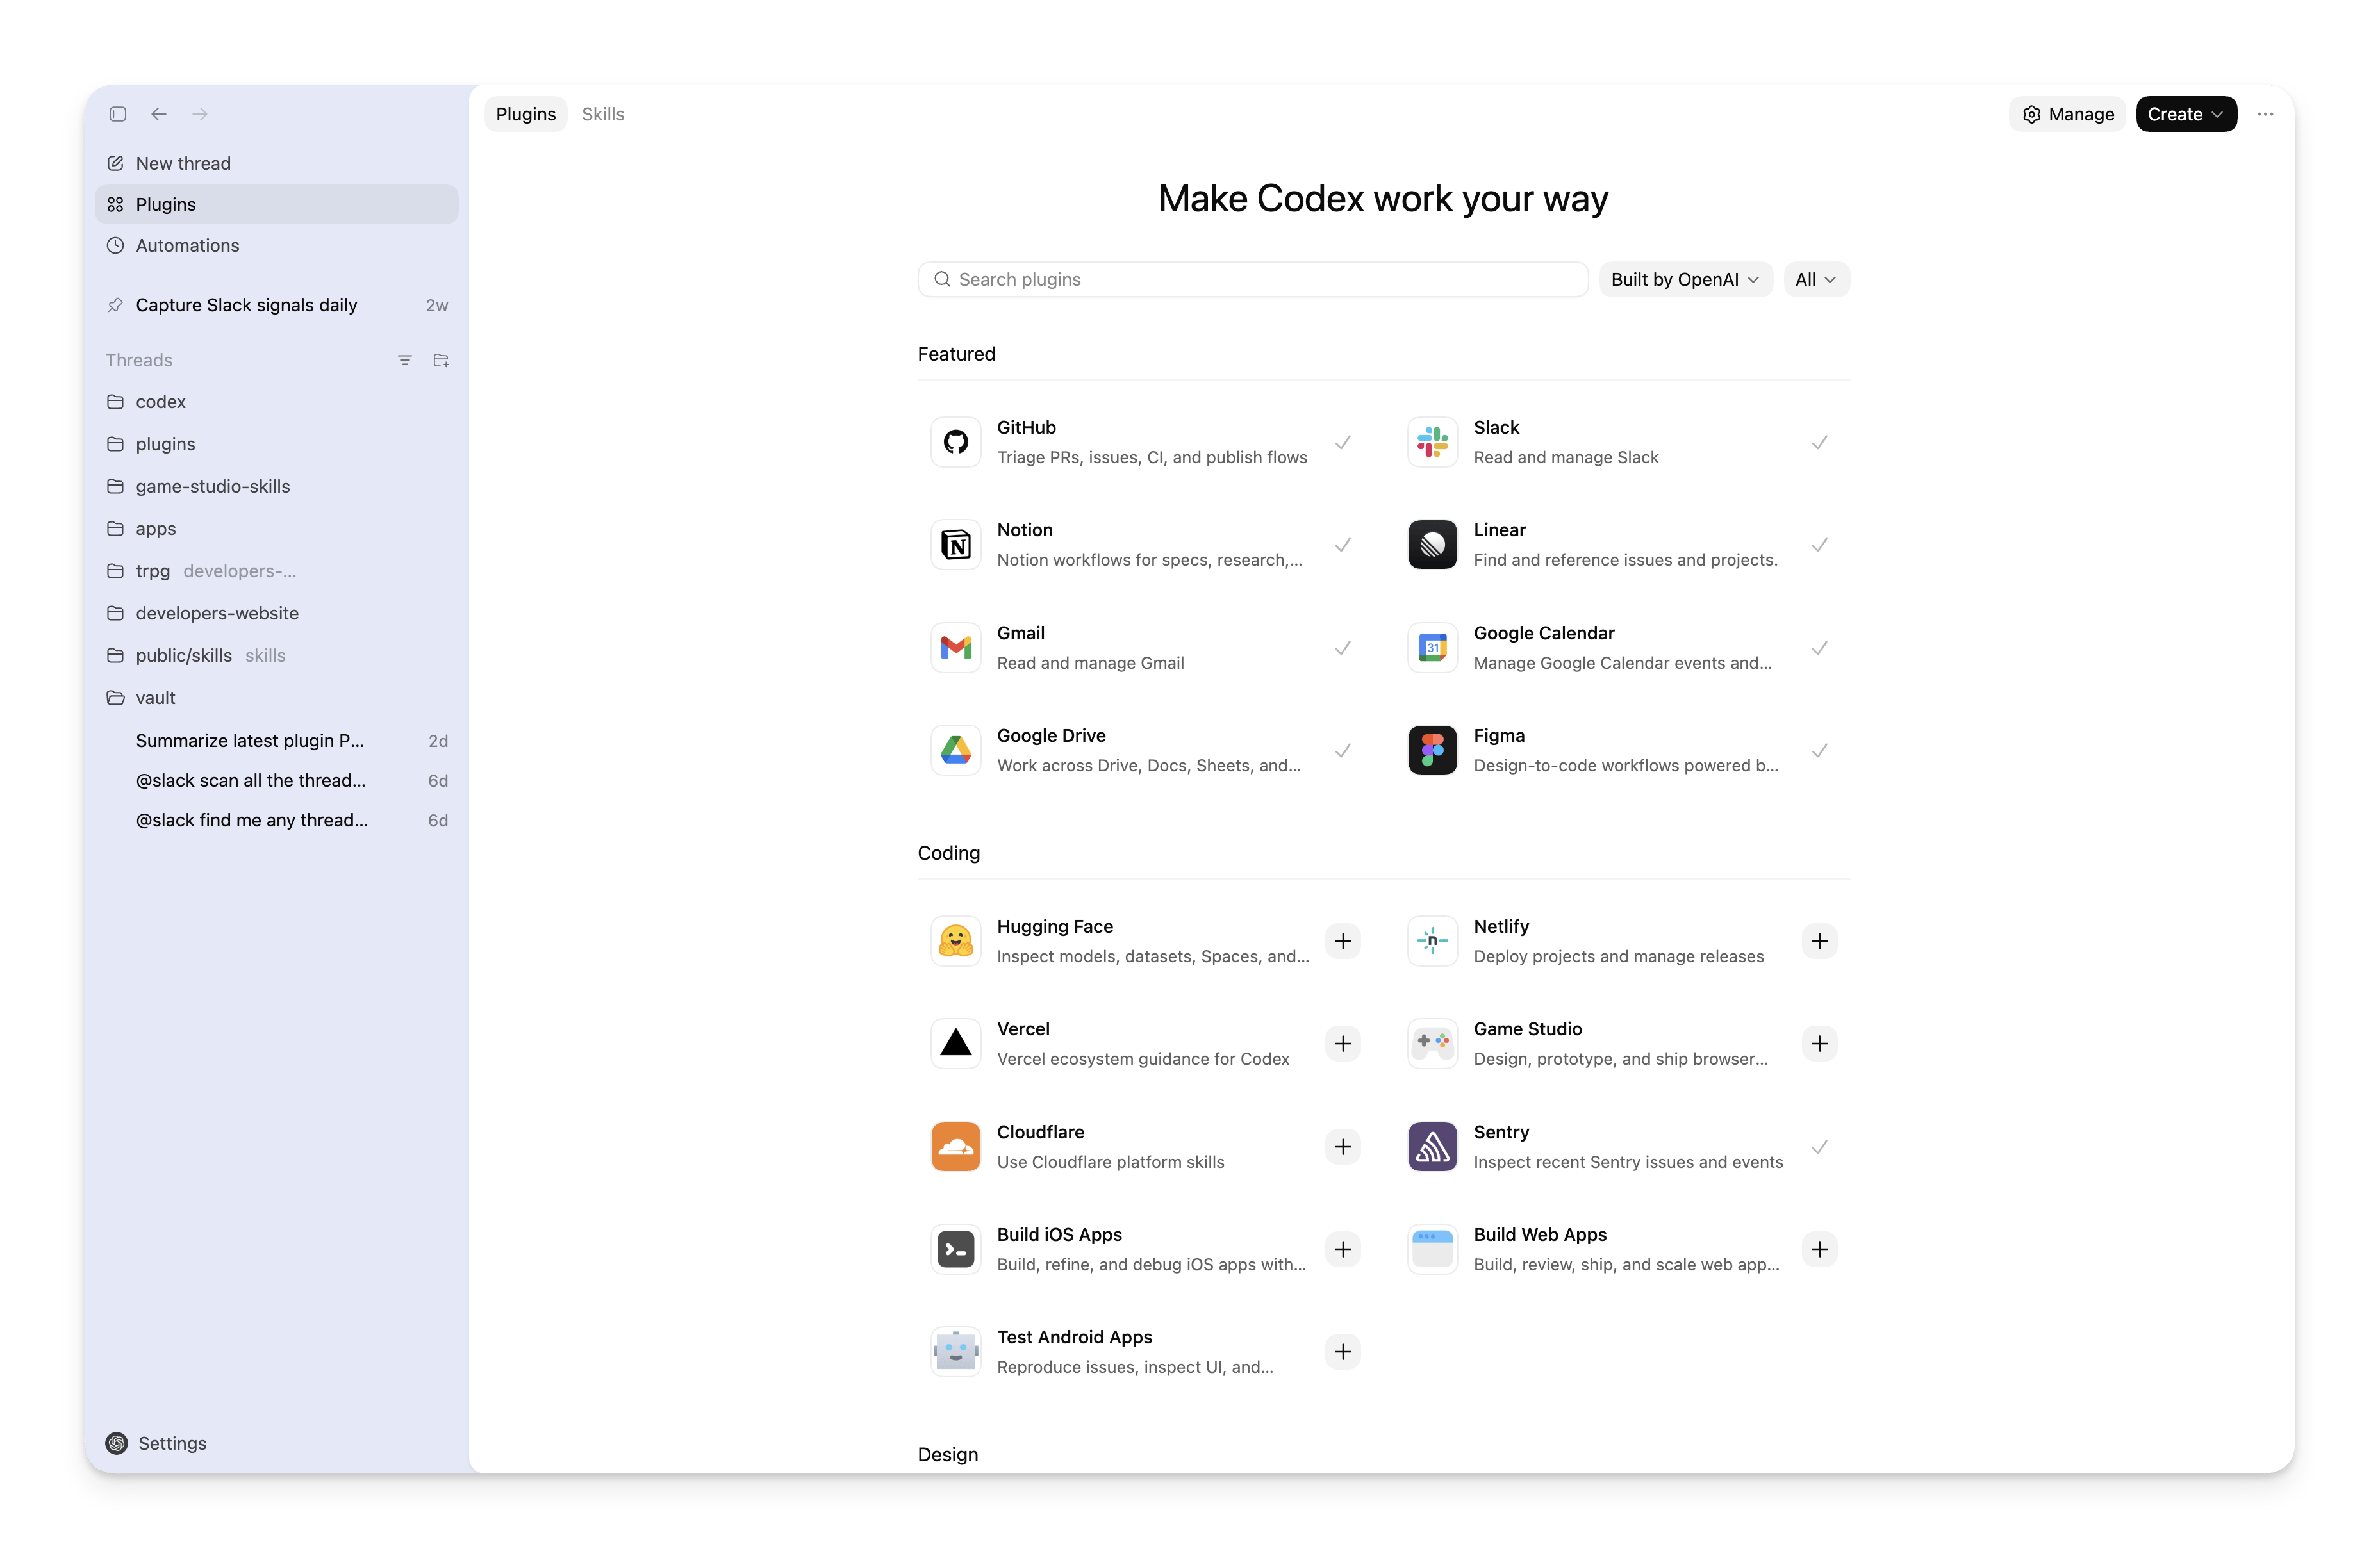Expand the Create dropdown button

pos(2185,114)
